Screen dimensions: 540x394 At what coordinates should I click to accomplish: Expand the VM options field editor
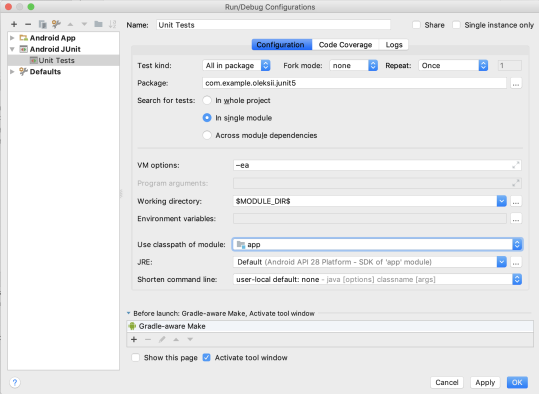coord(516,165)
